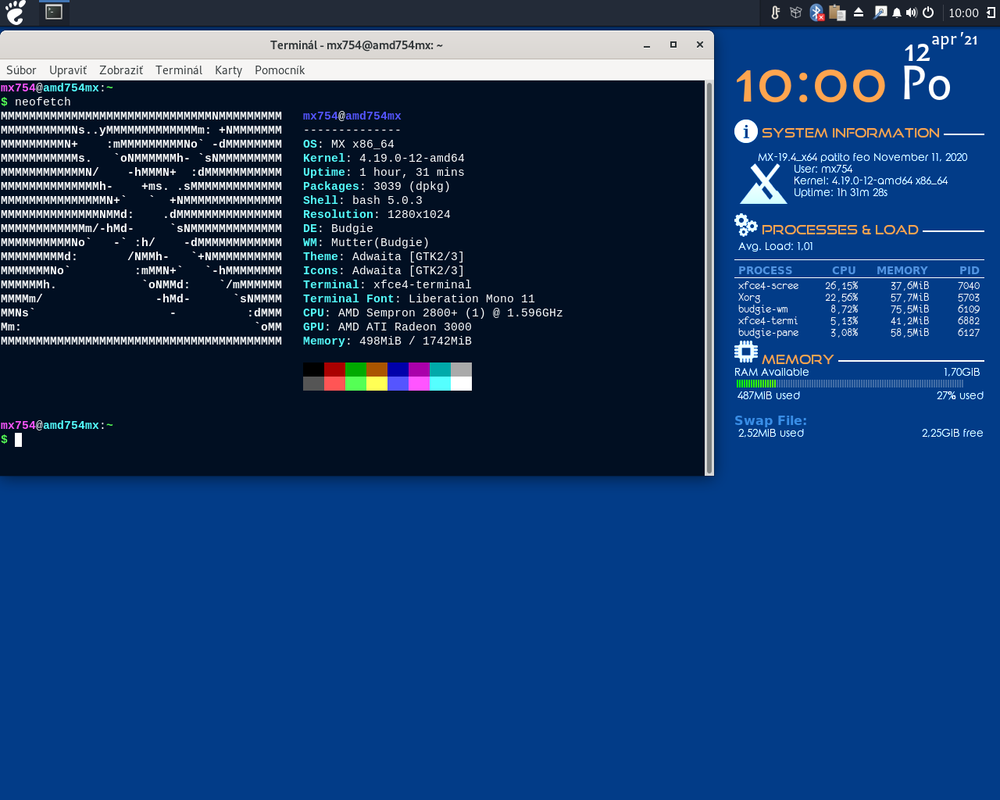The width and height of the screenshot is (1000, 800).
Task: Open the Zobraziť menu
Action: [121, 70]
